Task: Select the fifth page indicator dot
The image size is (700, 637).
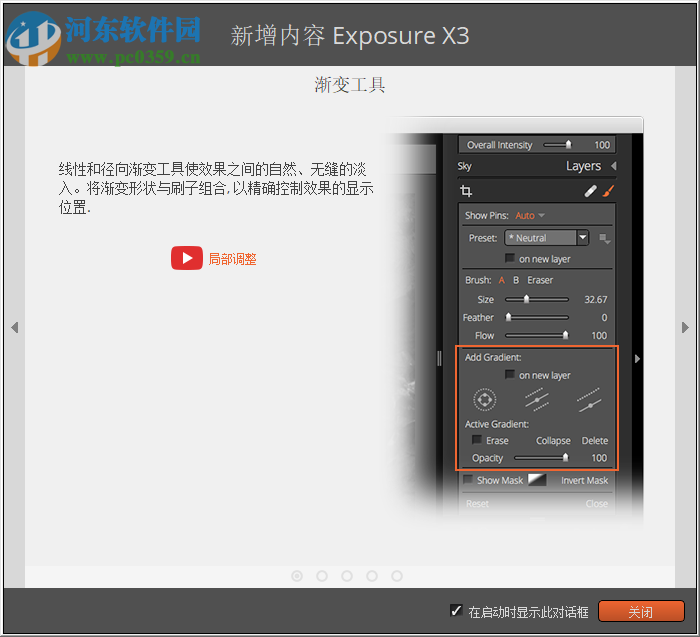Action: [397, 576]
